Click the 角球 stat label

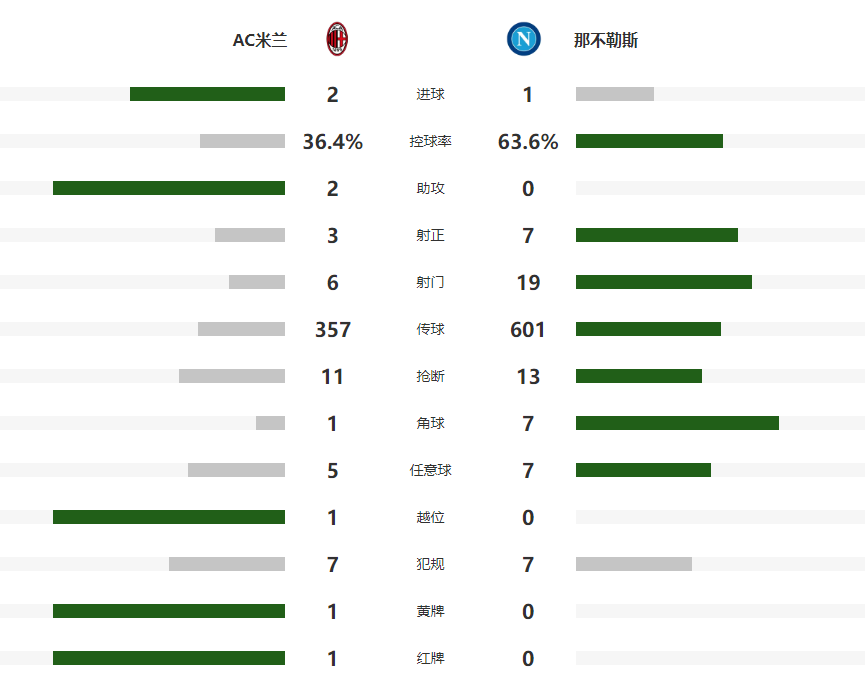pyautogui.click(x=431, y=424)
